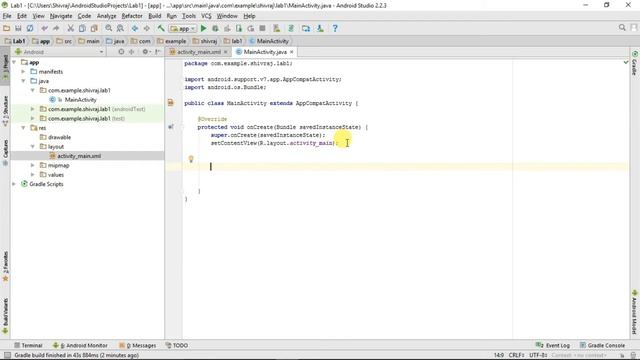
Task: Open the VCS menu
Action: click(x=206, y=16)
